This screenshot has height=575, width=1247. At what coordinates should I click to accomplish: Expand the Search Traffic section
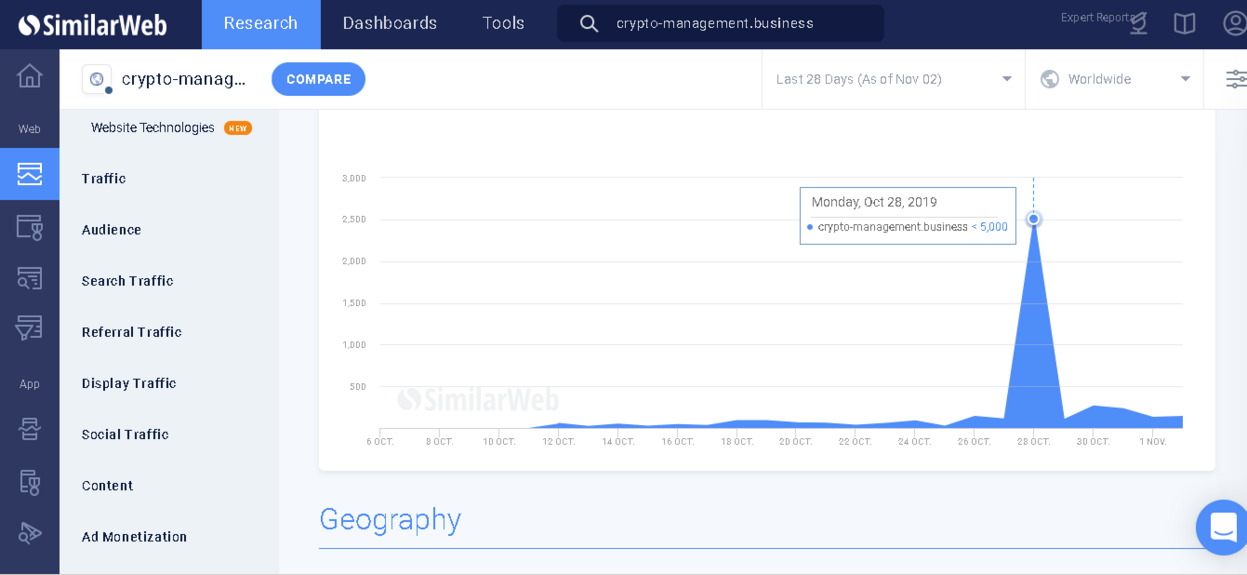point(127,281)
